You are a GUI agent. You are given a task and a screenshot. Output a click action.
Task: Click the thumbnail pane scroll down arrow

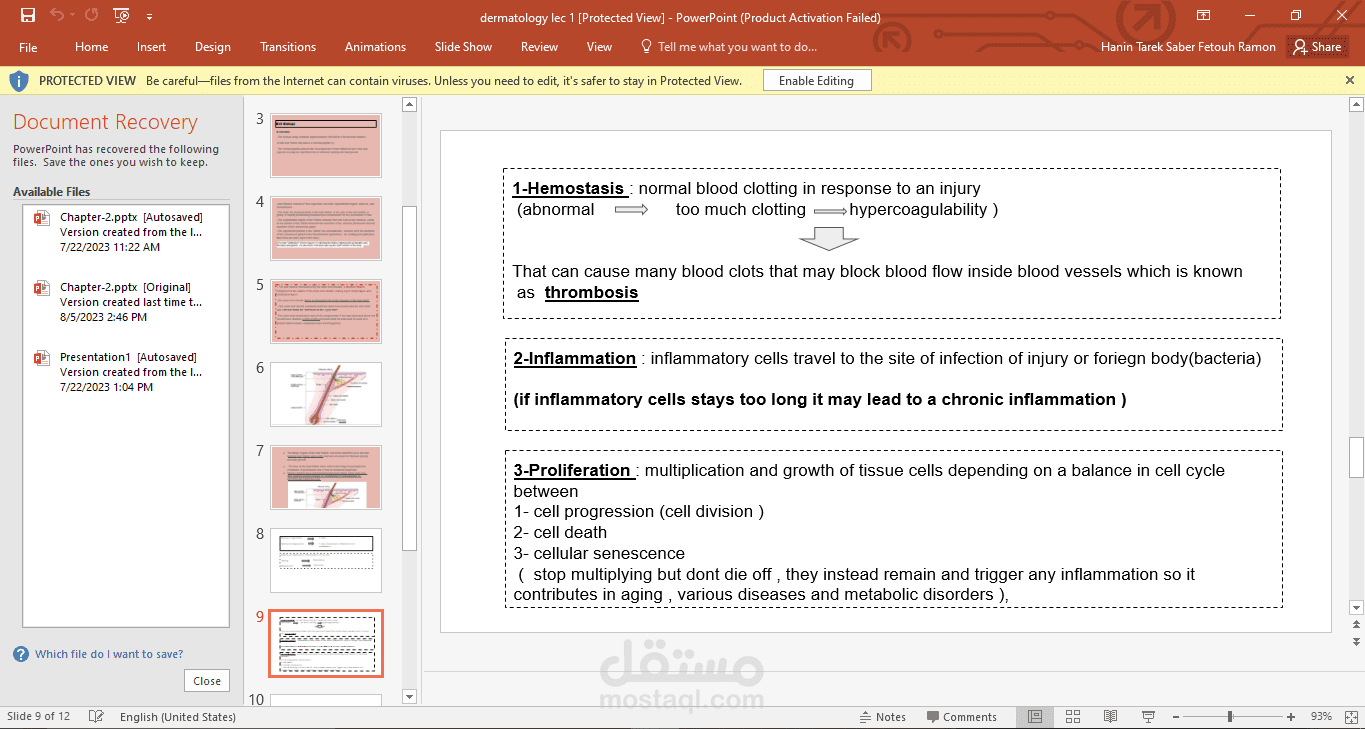(409, 696)
